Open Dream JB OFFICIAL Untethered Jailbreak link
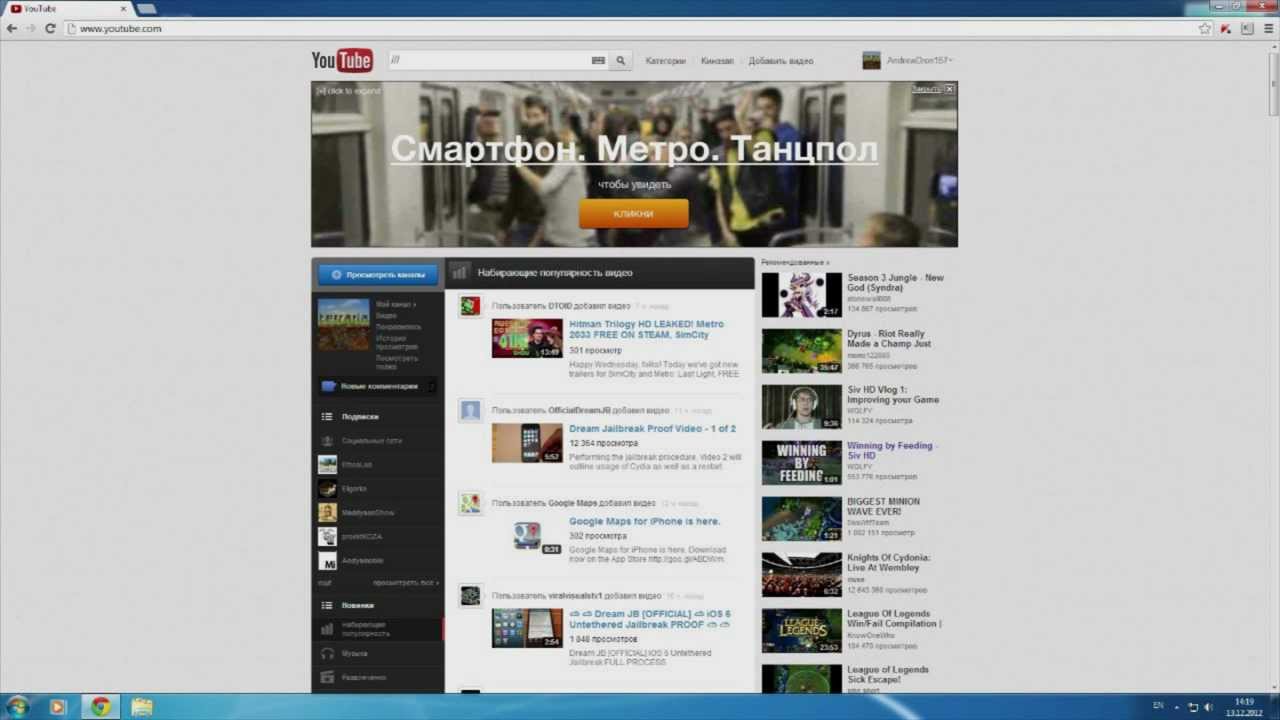 [650, 619]
